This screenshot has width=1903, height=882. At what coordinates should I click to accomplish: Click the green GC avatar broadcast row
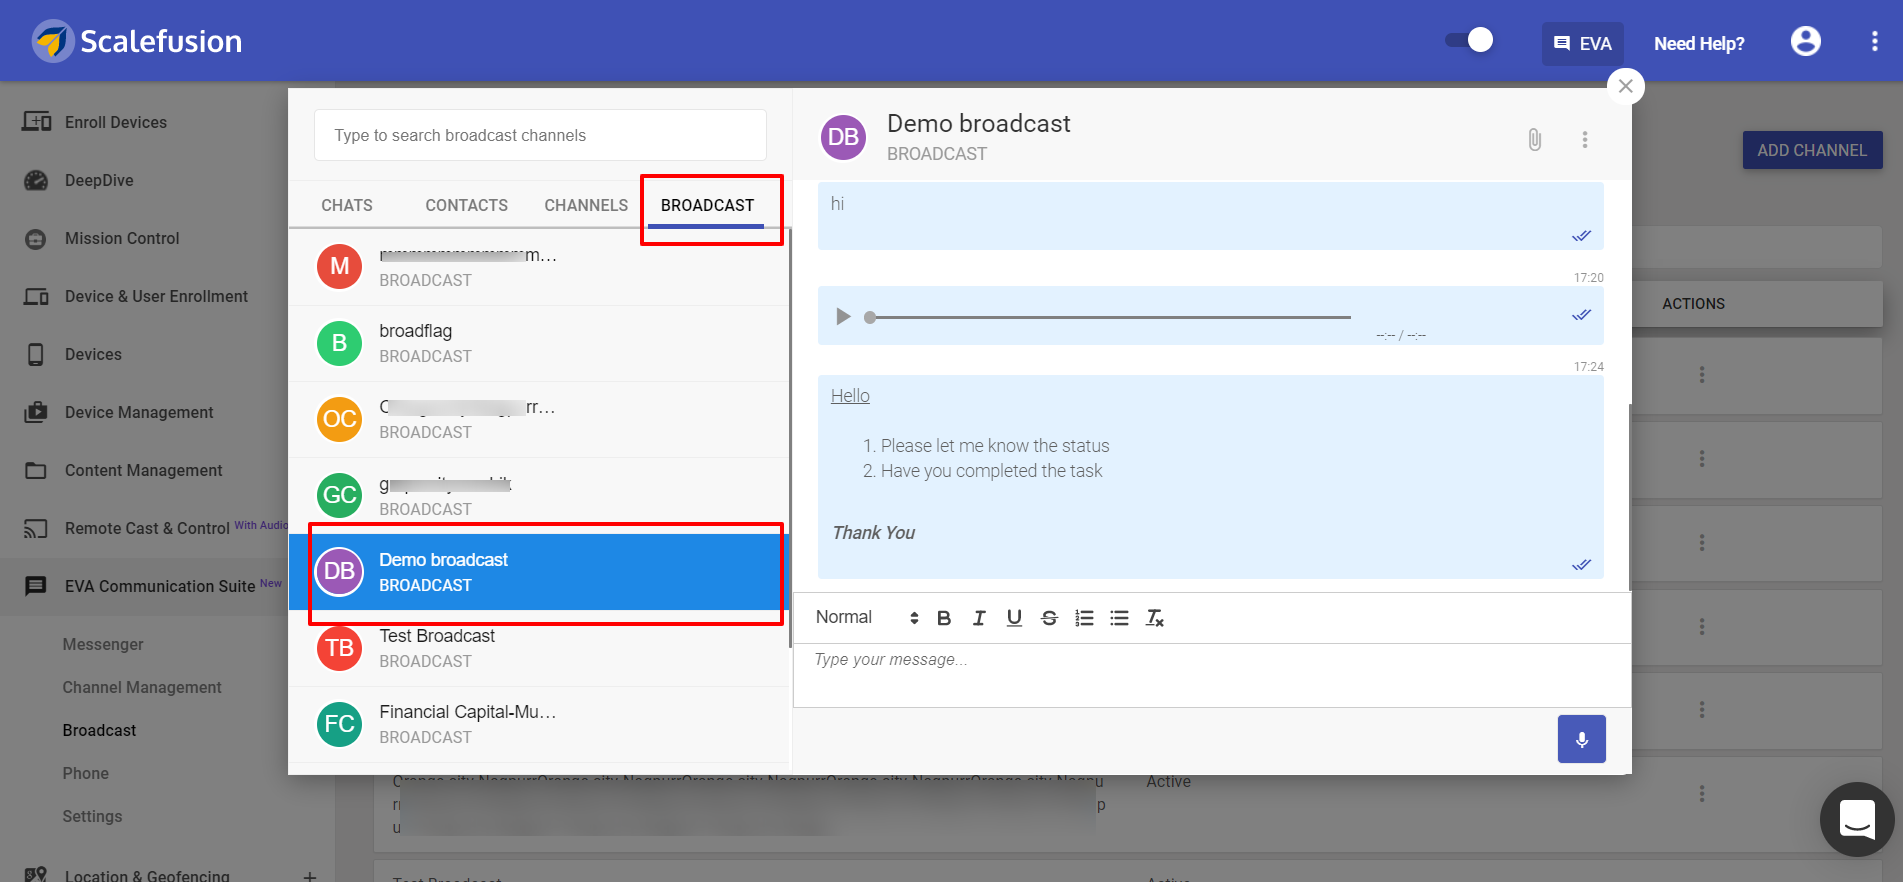click(539, 496)
